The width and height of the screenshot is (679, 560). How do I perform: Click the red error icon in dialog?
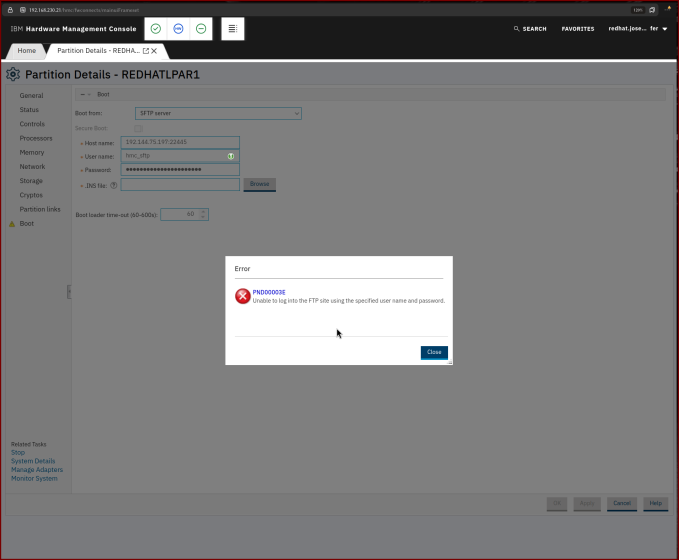[x=243, y=296]
